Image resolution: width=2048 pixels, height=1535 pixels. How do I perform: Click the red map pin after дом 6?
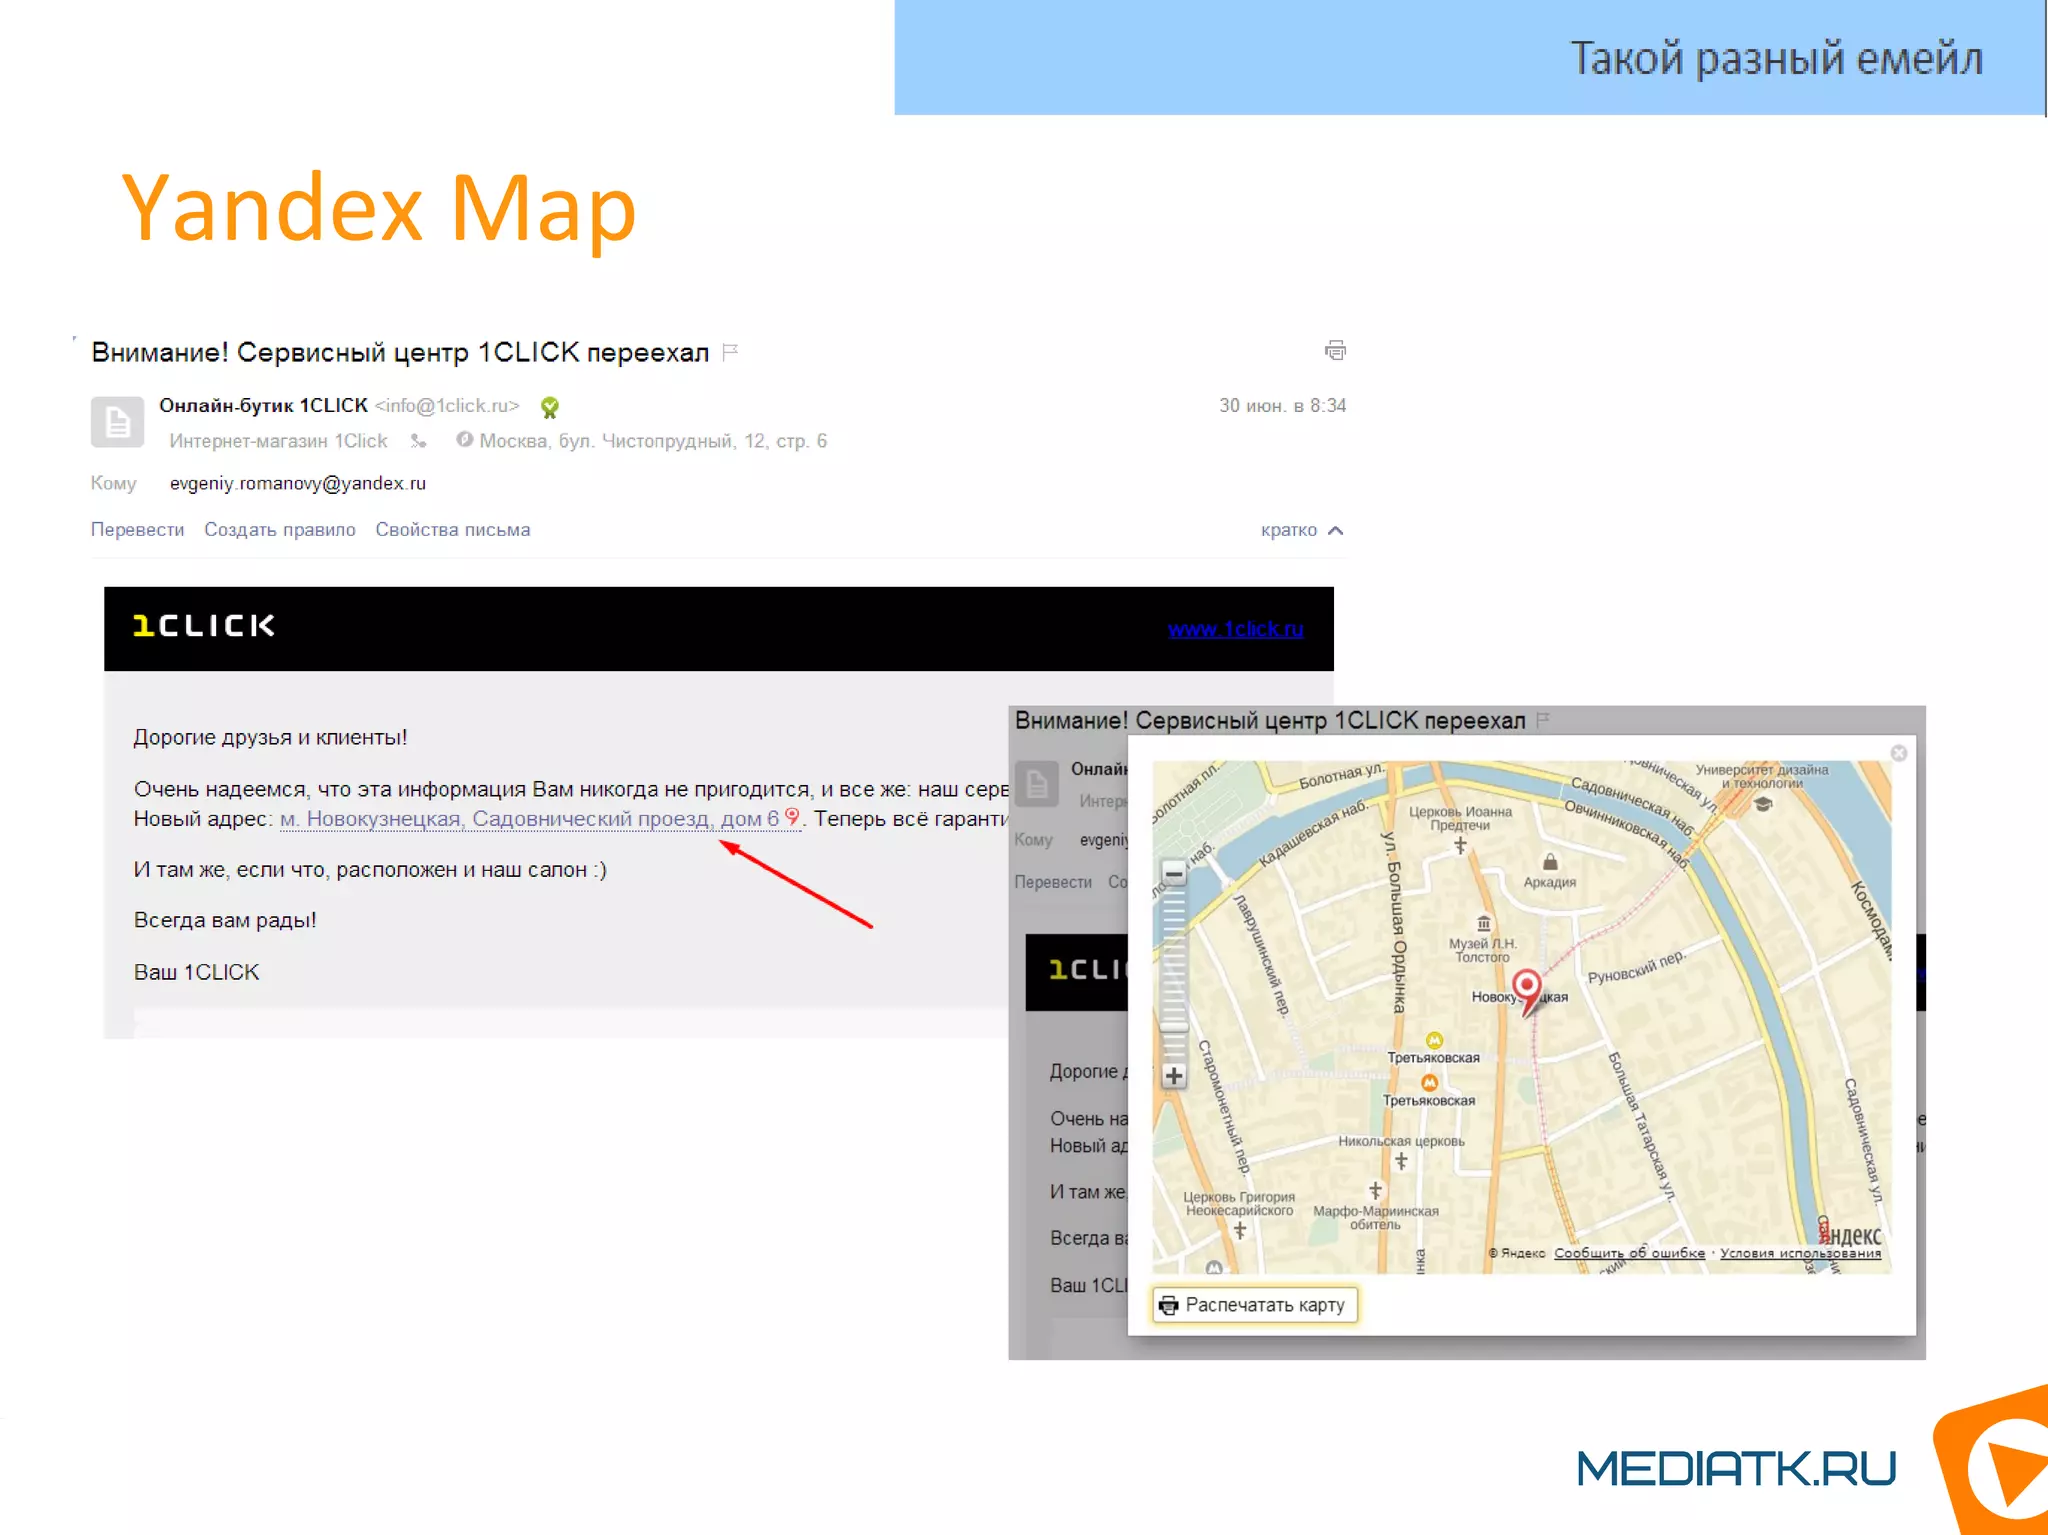(792, 817)
